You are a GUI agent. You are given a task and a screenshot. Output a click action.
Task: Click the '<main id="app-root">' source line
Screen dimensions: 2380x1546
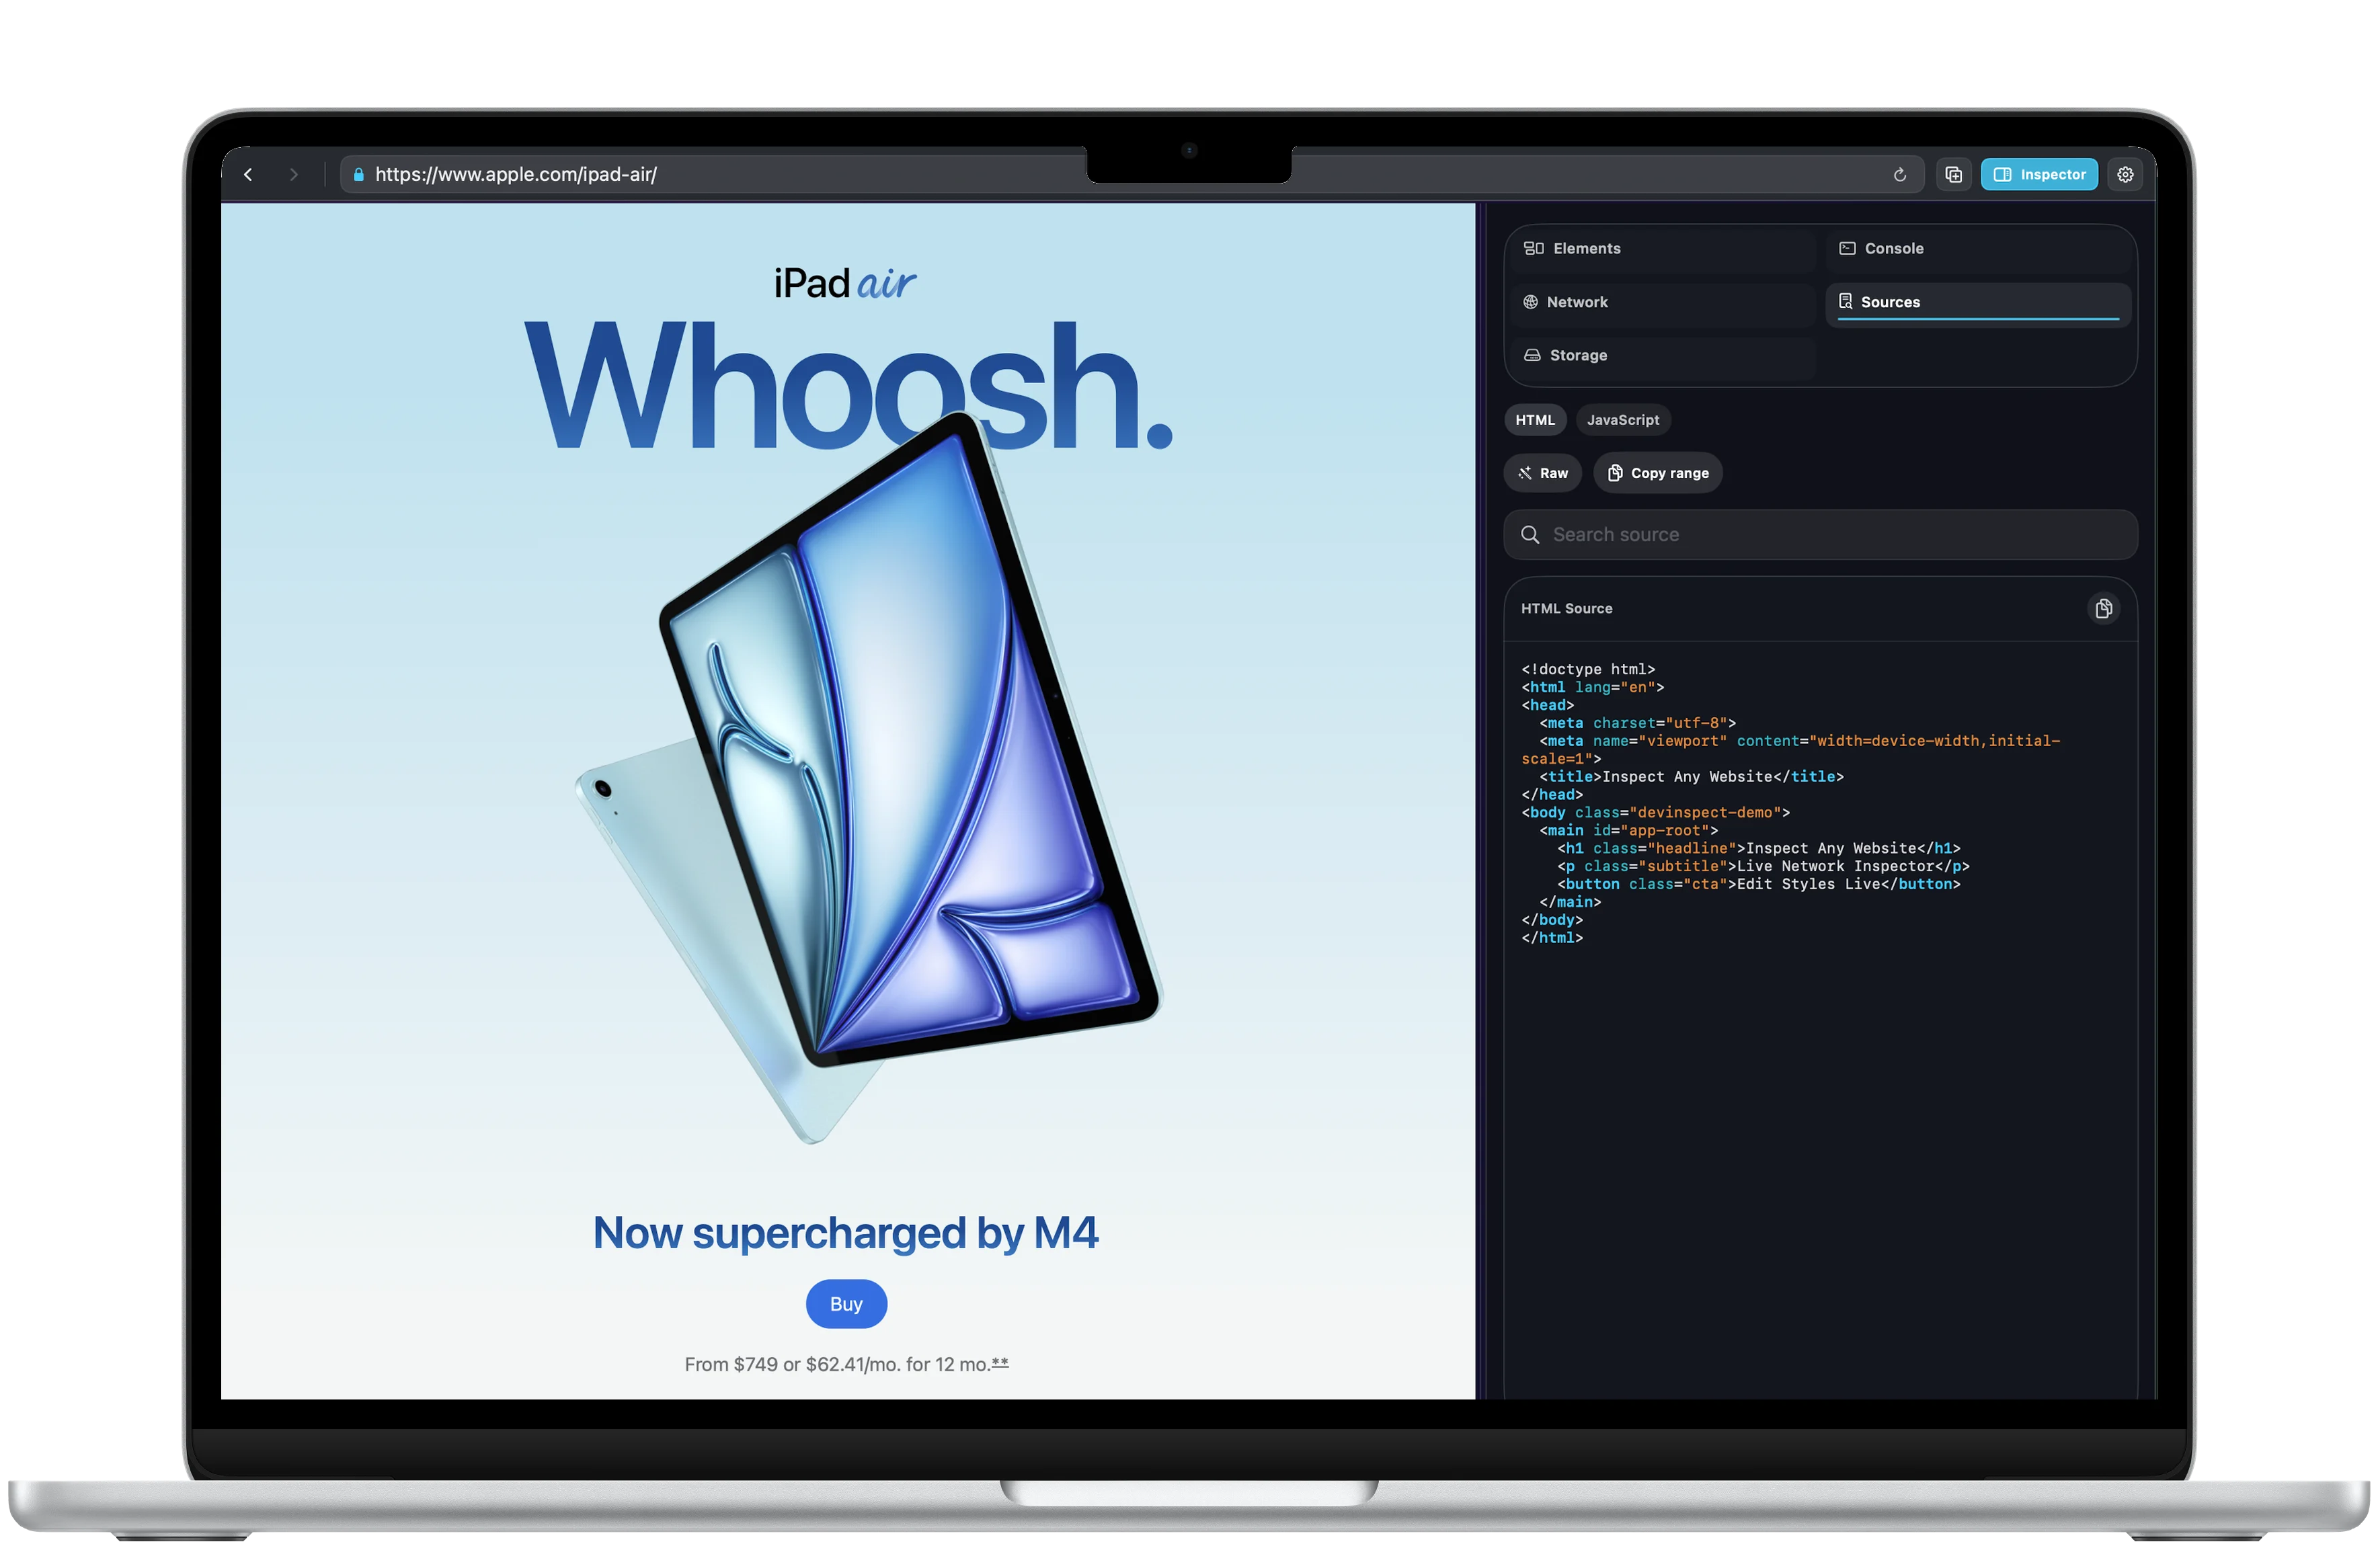pyautogui.click(x=1629, y=831)
